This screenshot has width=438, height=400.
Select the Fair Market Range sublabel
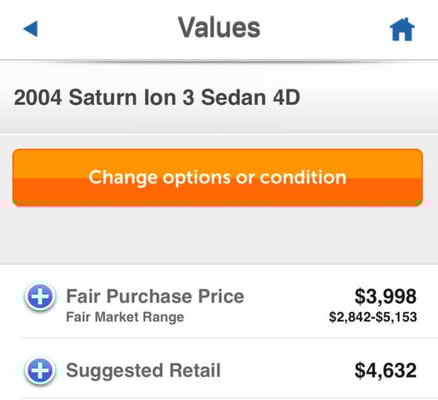tap(125, 317)
